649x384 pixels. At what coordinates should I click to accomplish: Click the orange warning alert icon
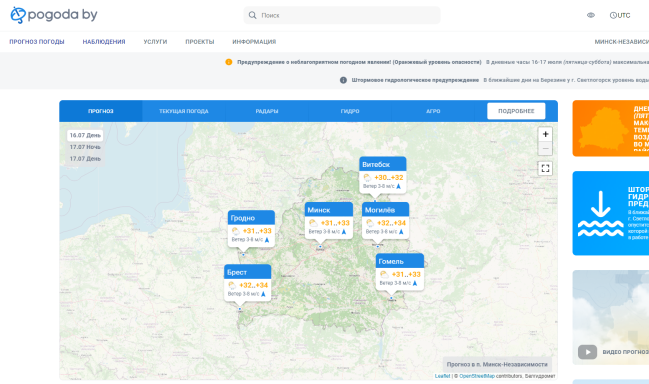(x=228, y=62)
